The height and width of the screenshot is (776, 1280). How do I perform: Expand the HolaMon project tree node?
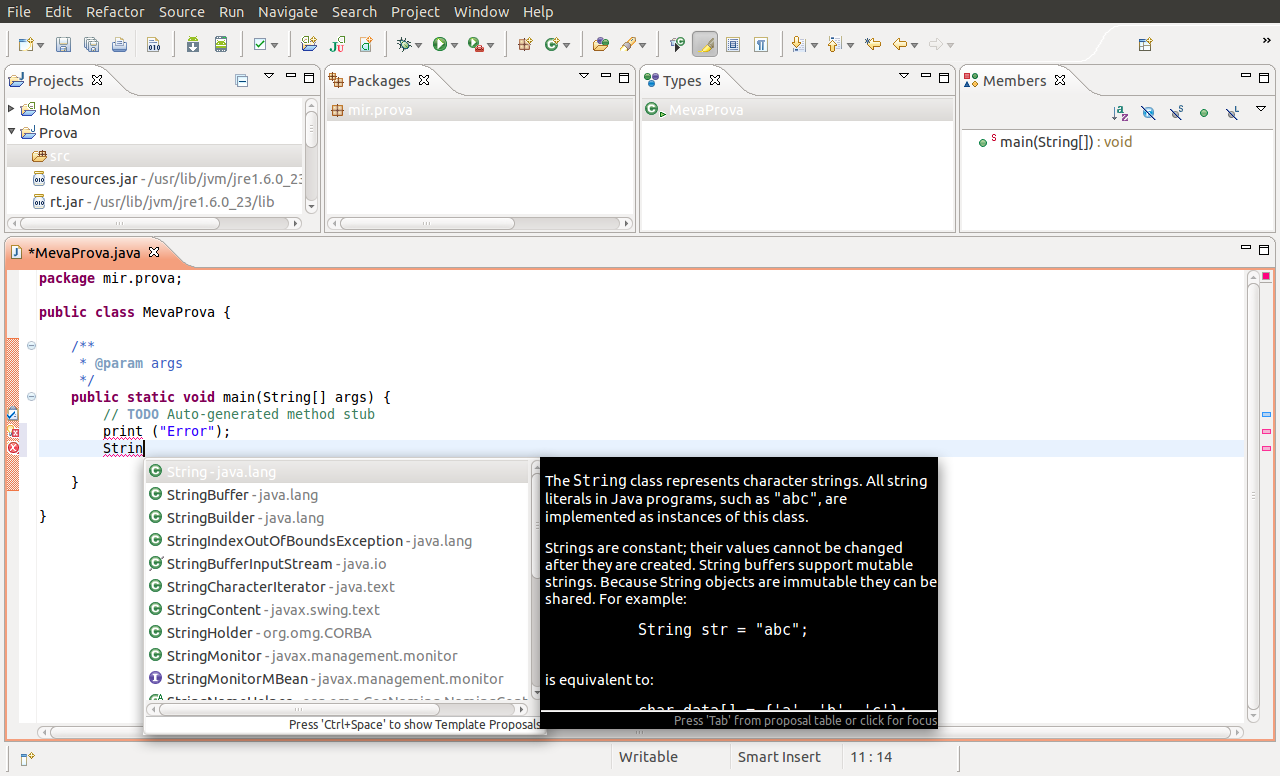click(x=12, y=109)
